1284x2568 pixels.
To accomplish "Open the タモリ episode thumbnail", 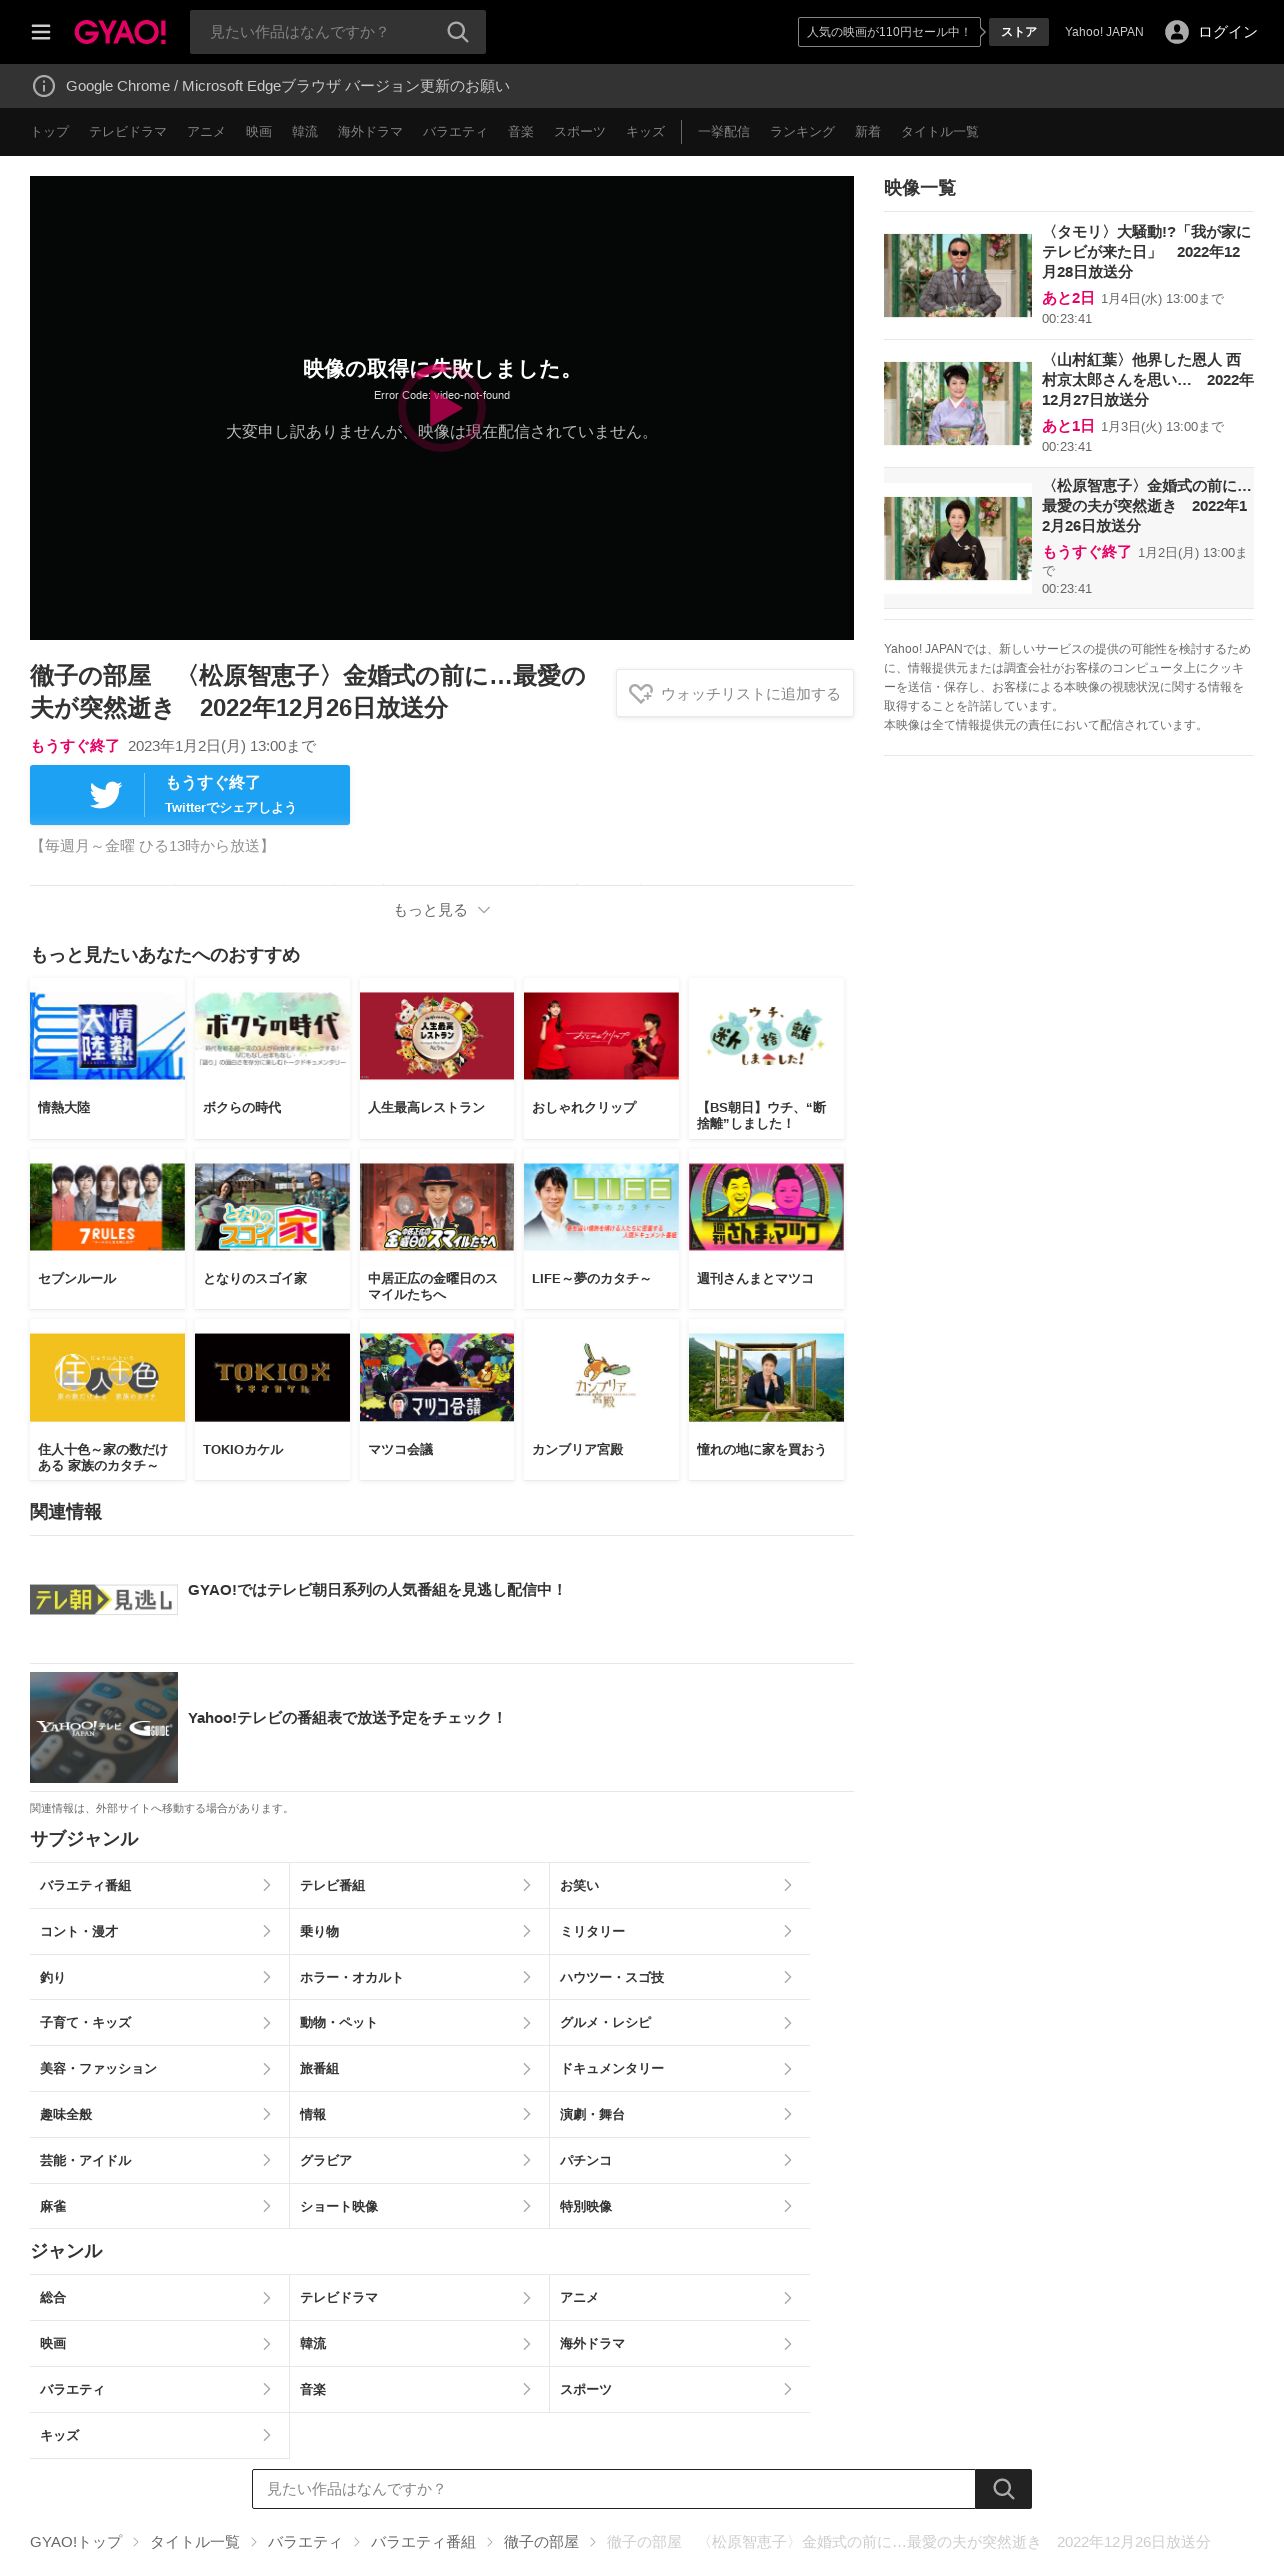I will coord(958,275).
